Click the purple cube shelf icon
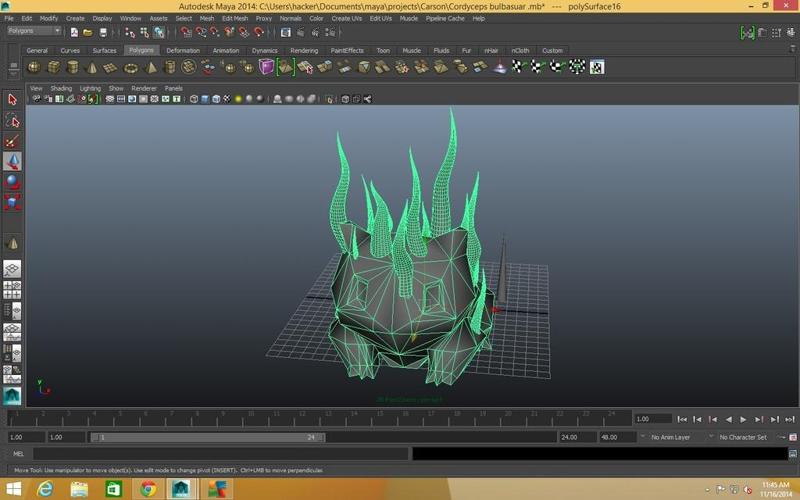800x500 pixels. (266, 67)
